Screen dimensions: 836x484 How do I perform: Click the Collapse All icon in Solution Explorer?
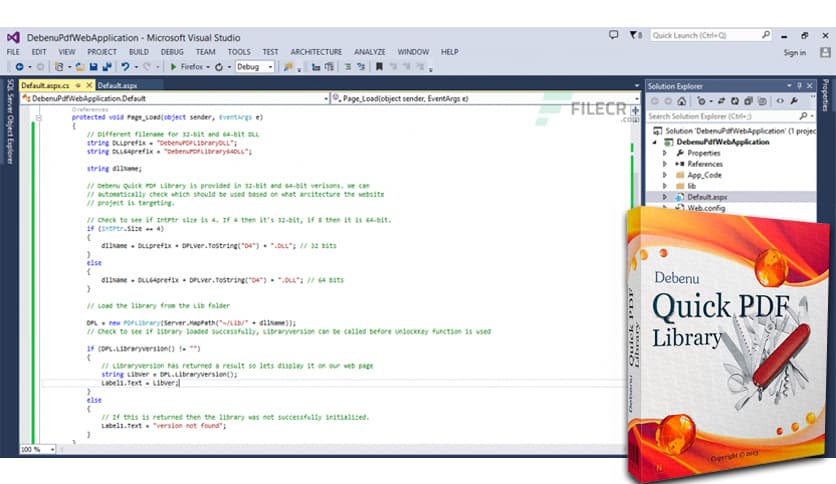pyautogui.click(x=748, y=101)
